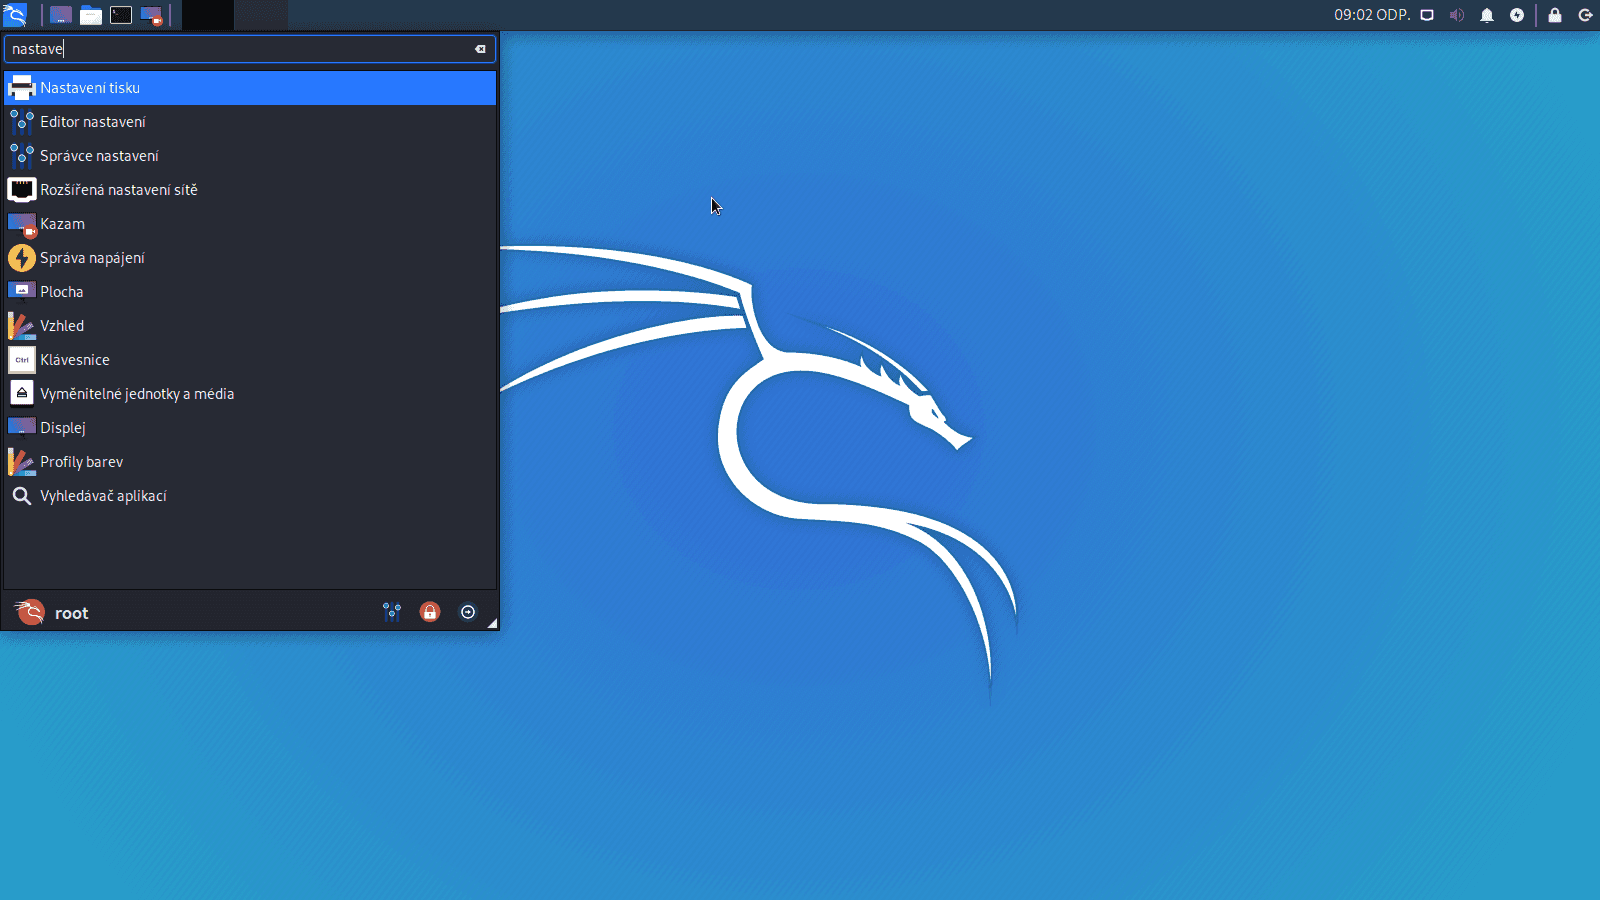Click the volume icon in the system tray

point(1456,15)
